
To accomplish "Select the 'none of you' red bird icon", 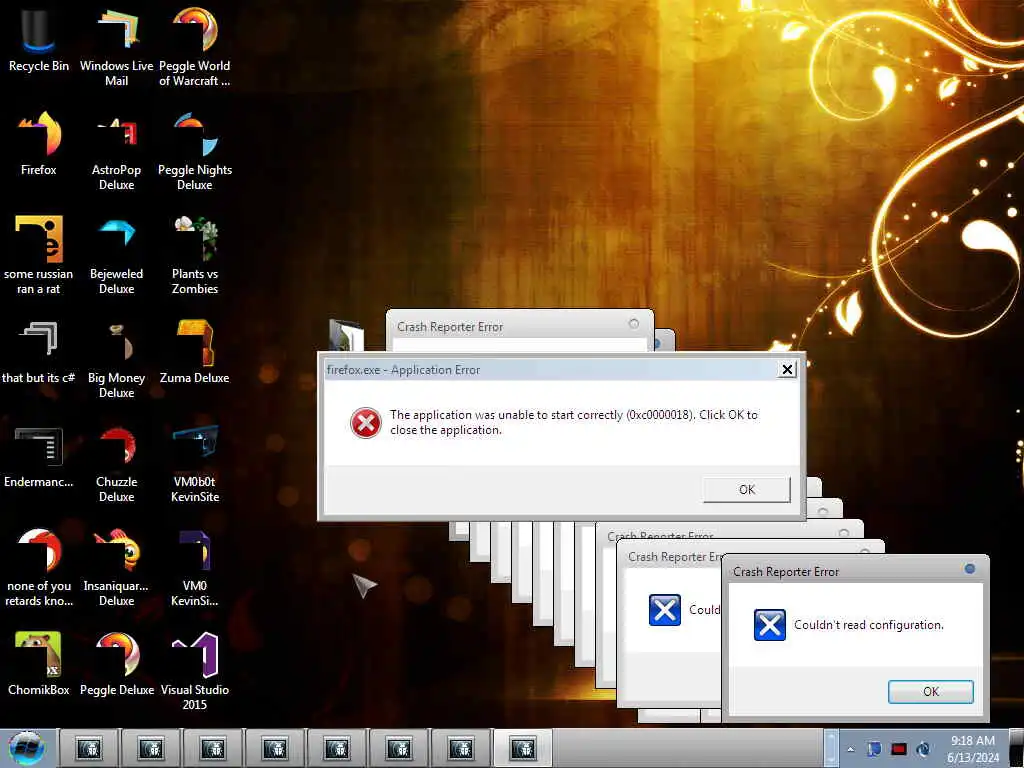I will point(39,567).
